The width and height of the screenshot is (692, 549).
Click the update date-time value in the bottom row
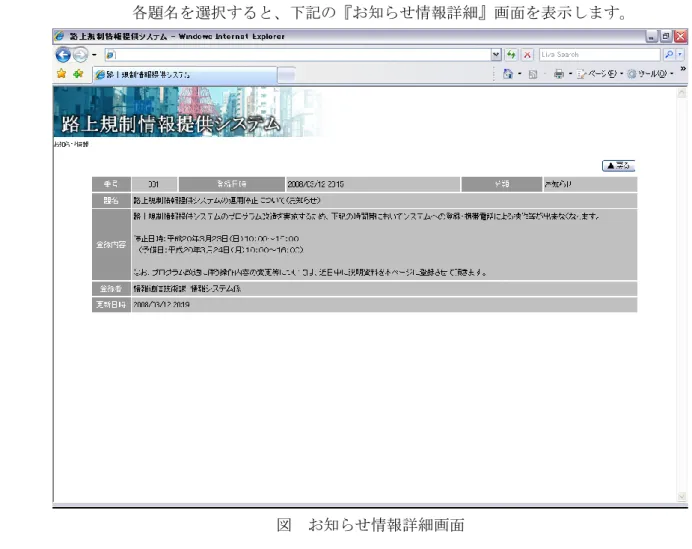point(161,305)
